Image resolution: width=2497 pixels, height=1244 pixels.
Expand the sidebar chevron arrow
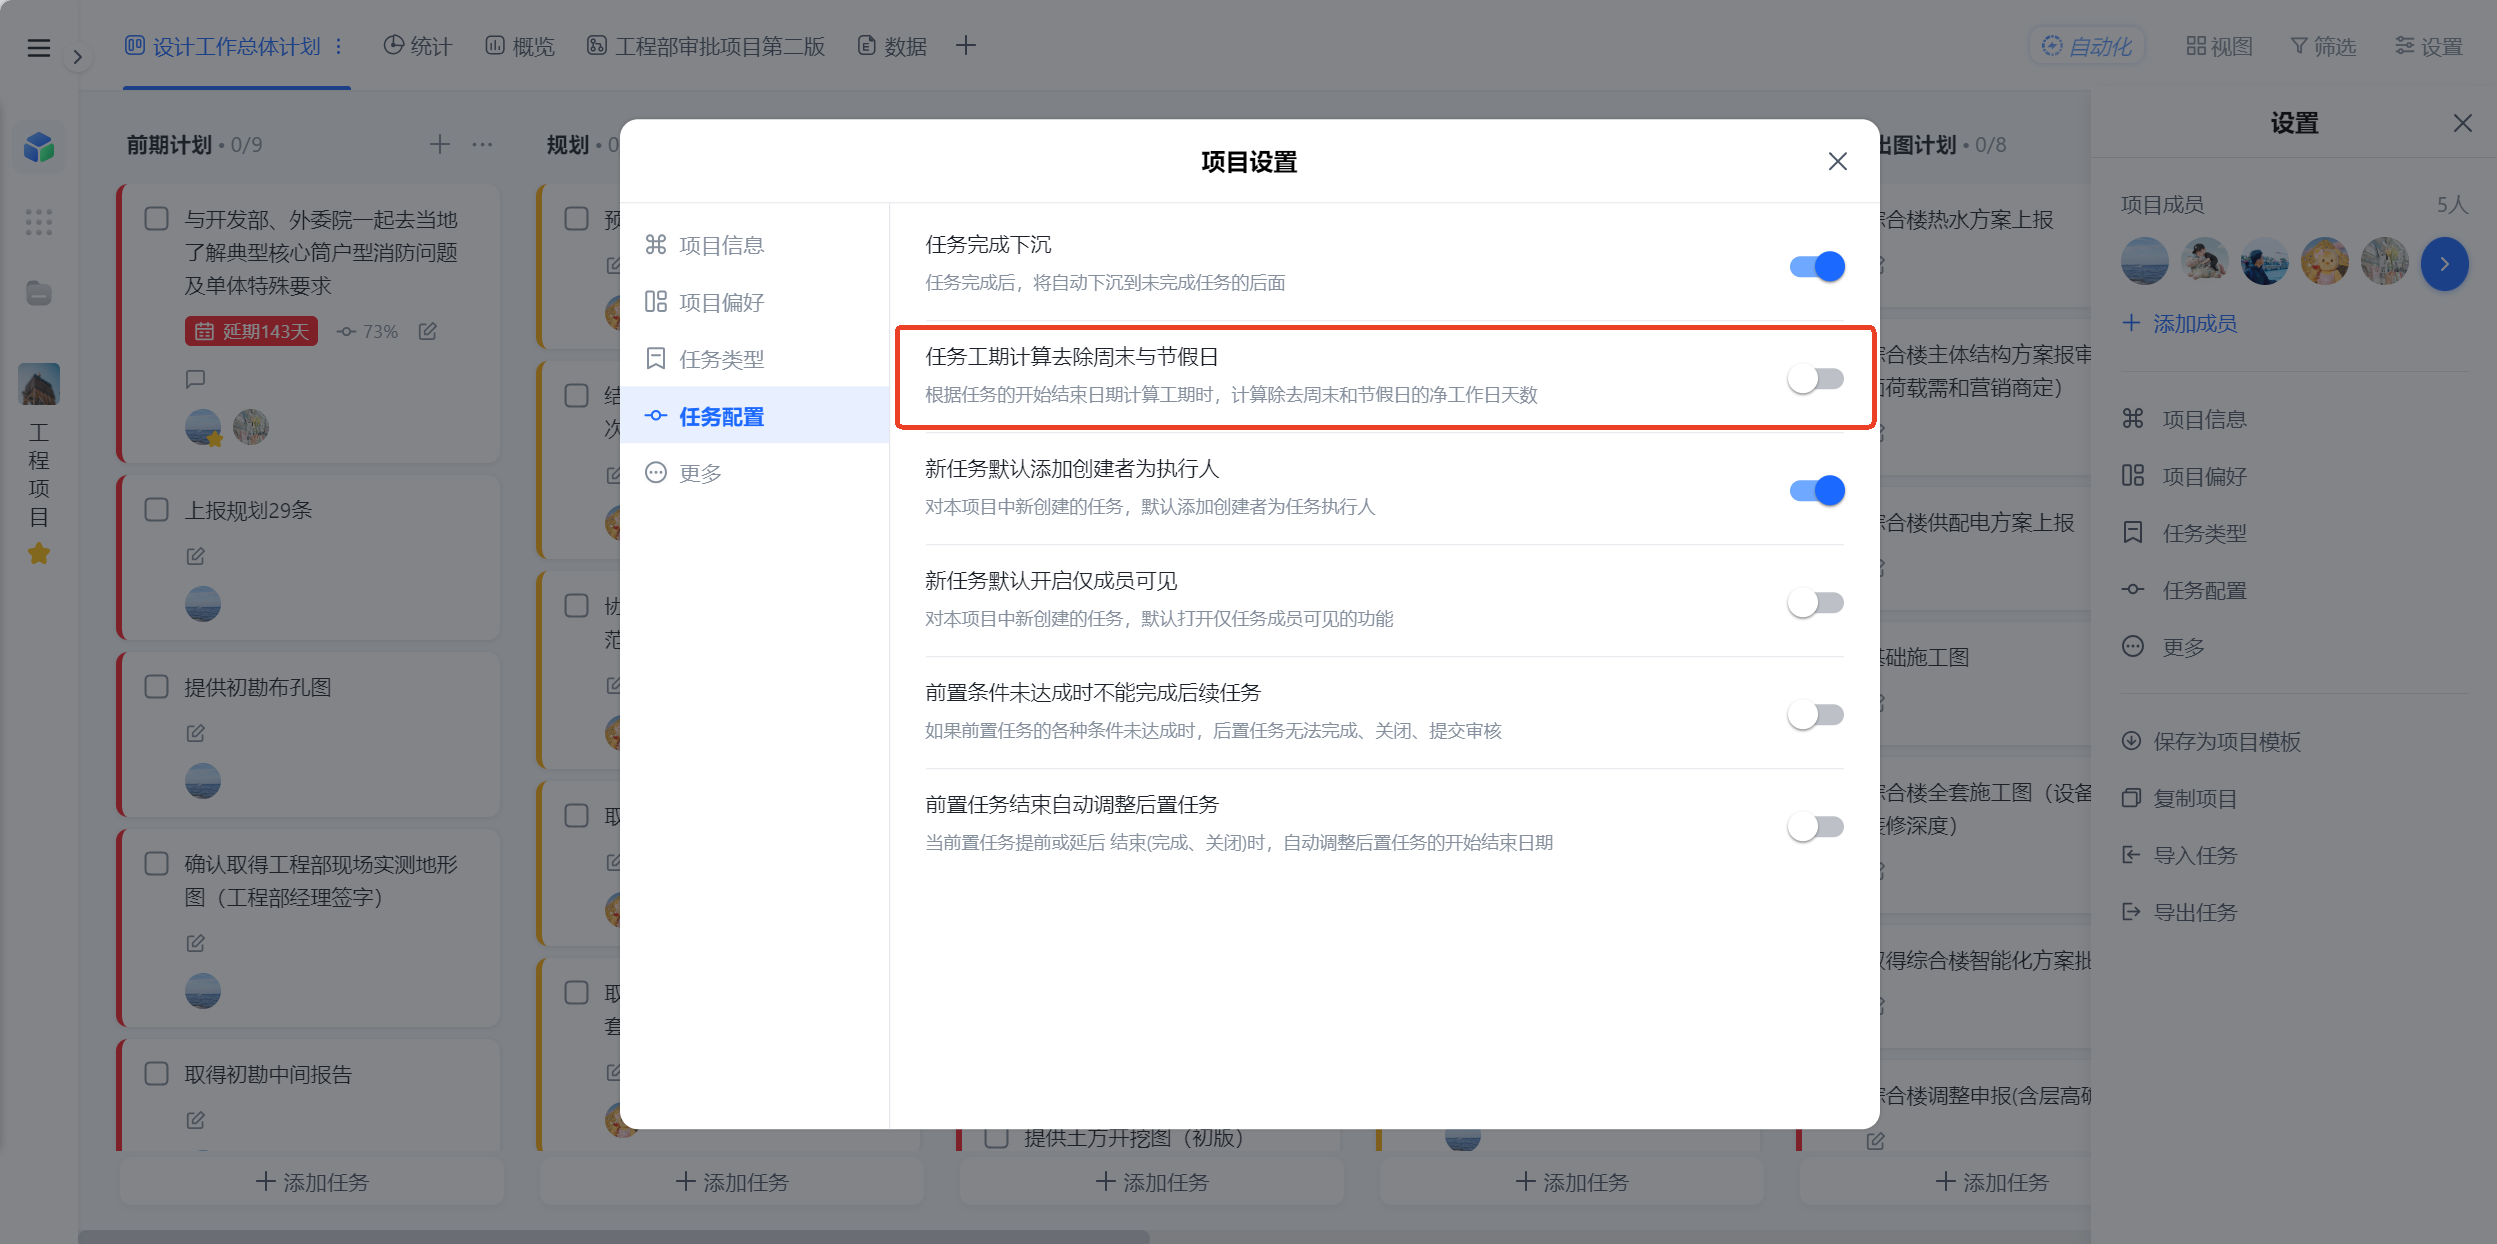(77, 57)
